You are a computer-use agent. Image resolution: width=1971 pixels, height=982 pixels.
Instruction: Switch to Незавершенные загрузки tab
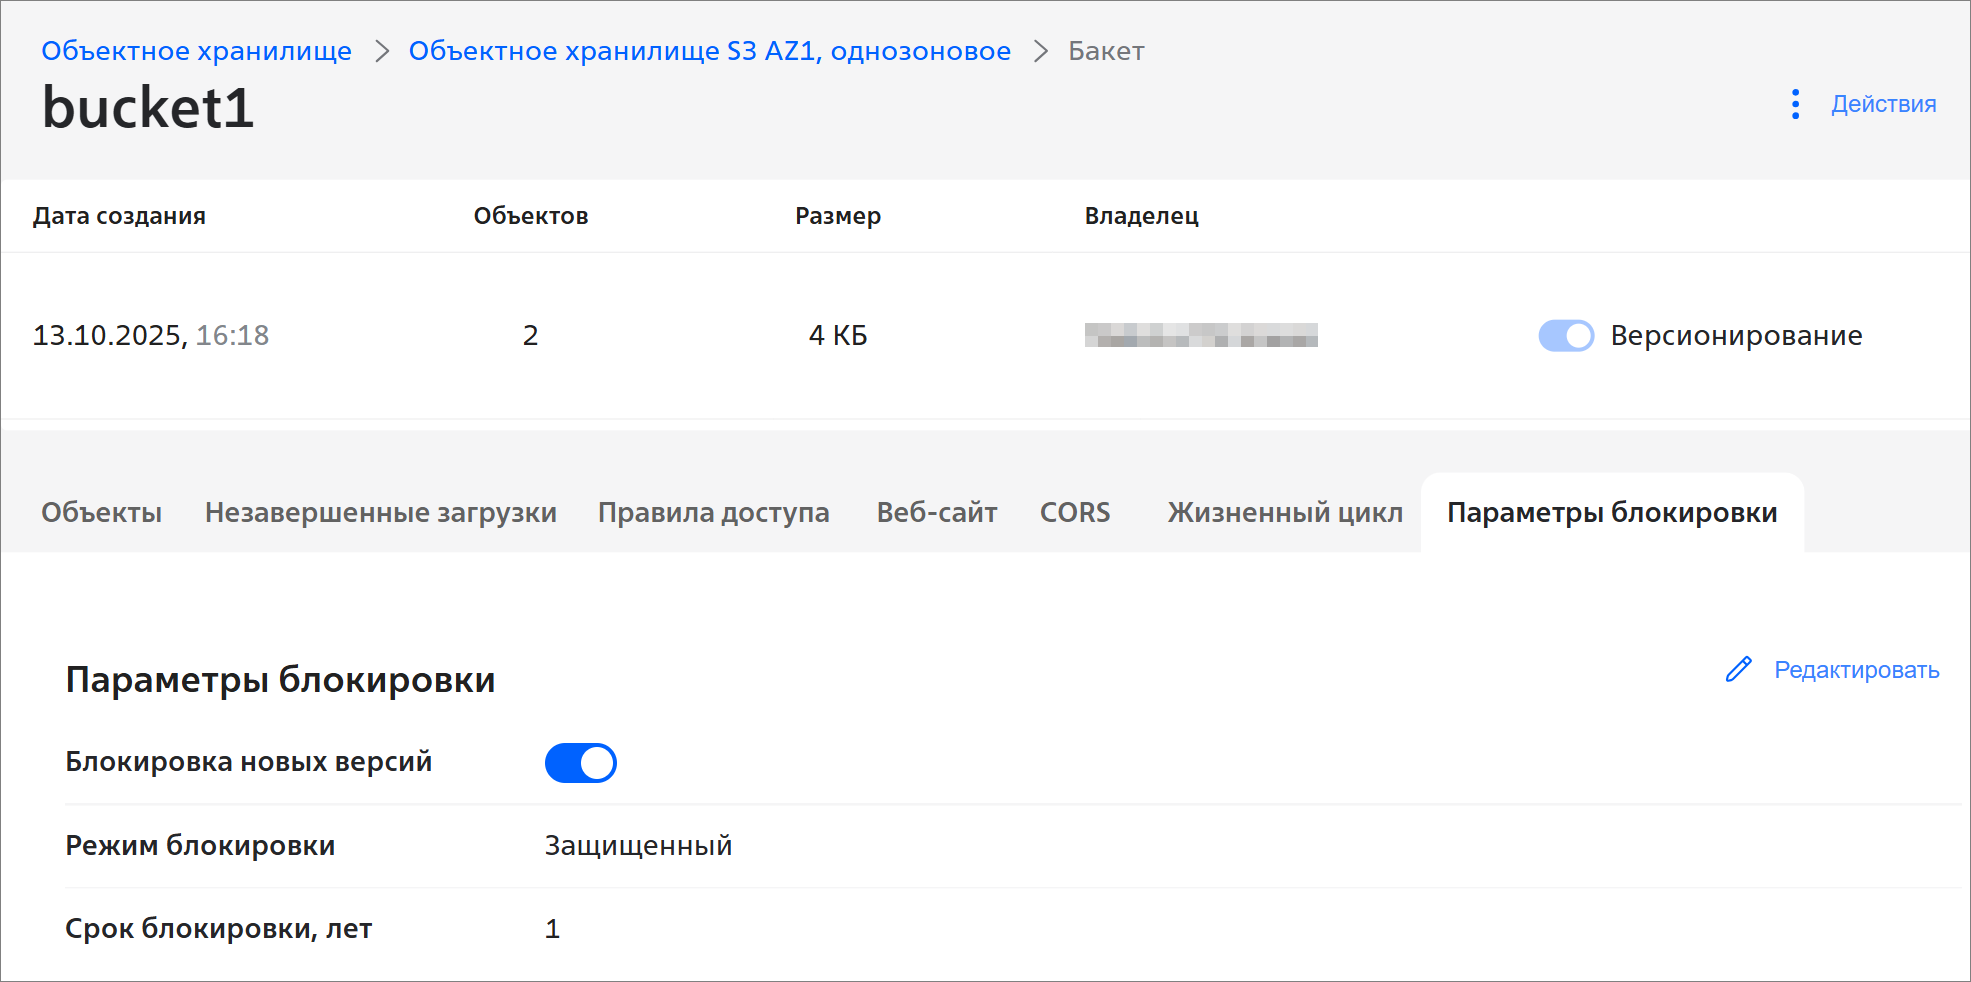click(380, 512)
